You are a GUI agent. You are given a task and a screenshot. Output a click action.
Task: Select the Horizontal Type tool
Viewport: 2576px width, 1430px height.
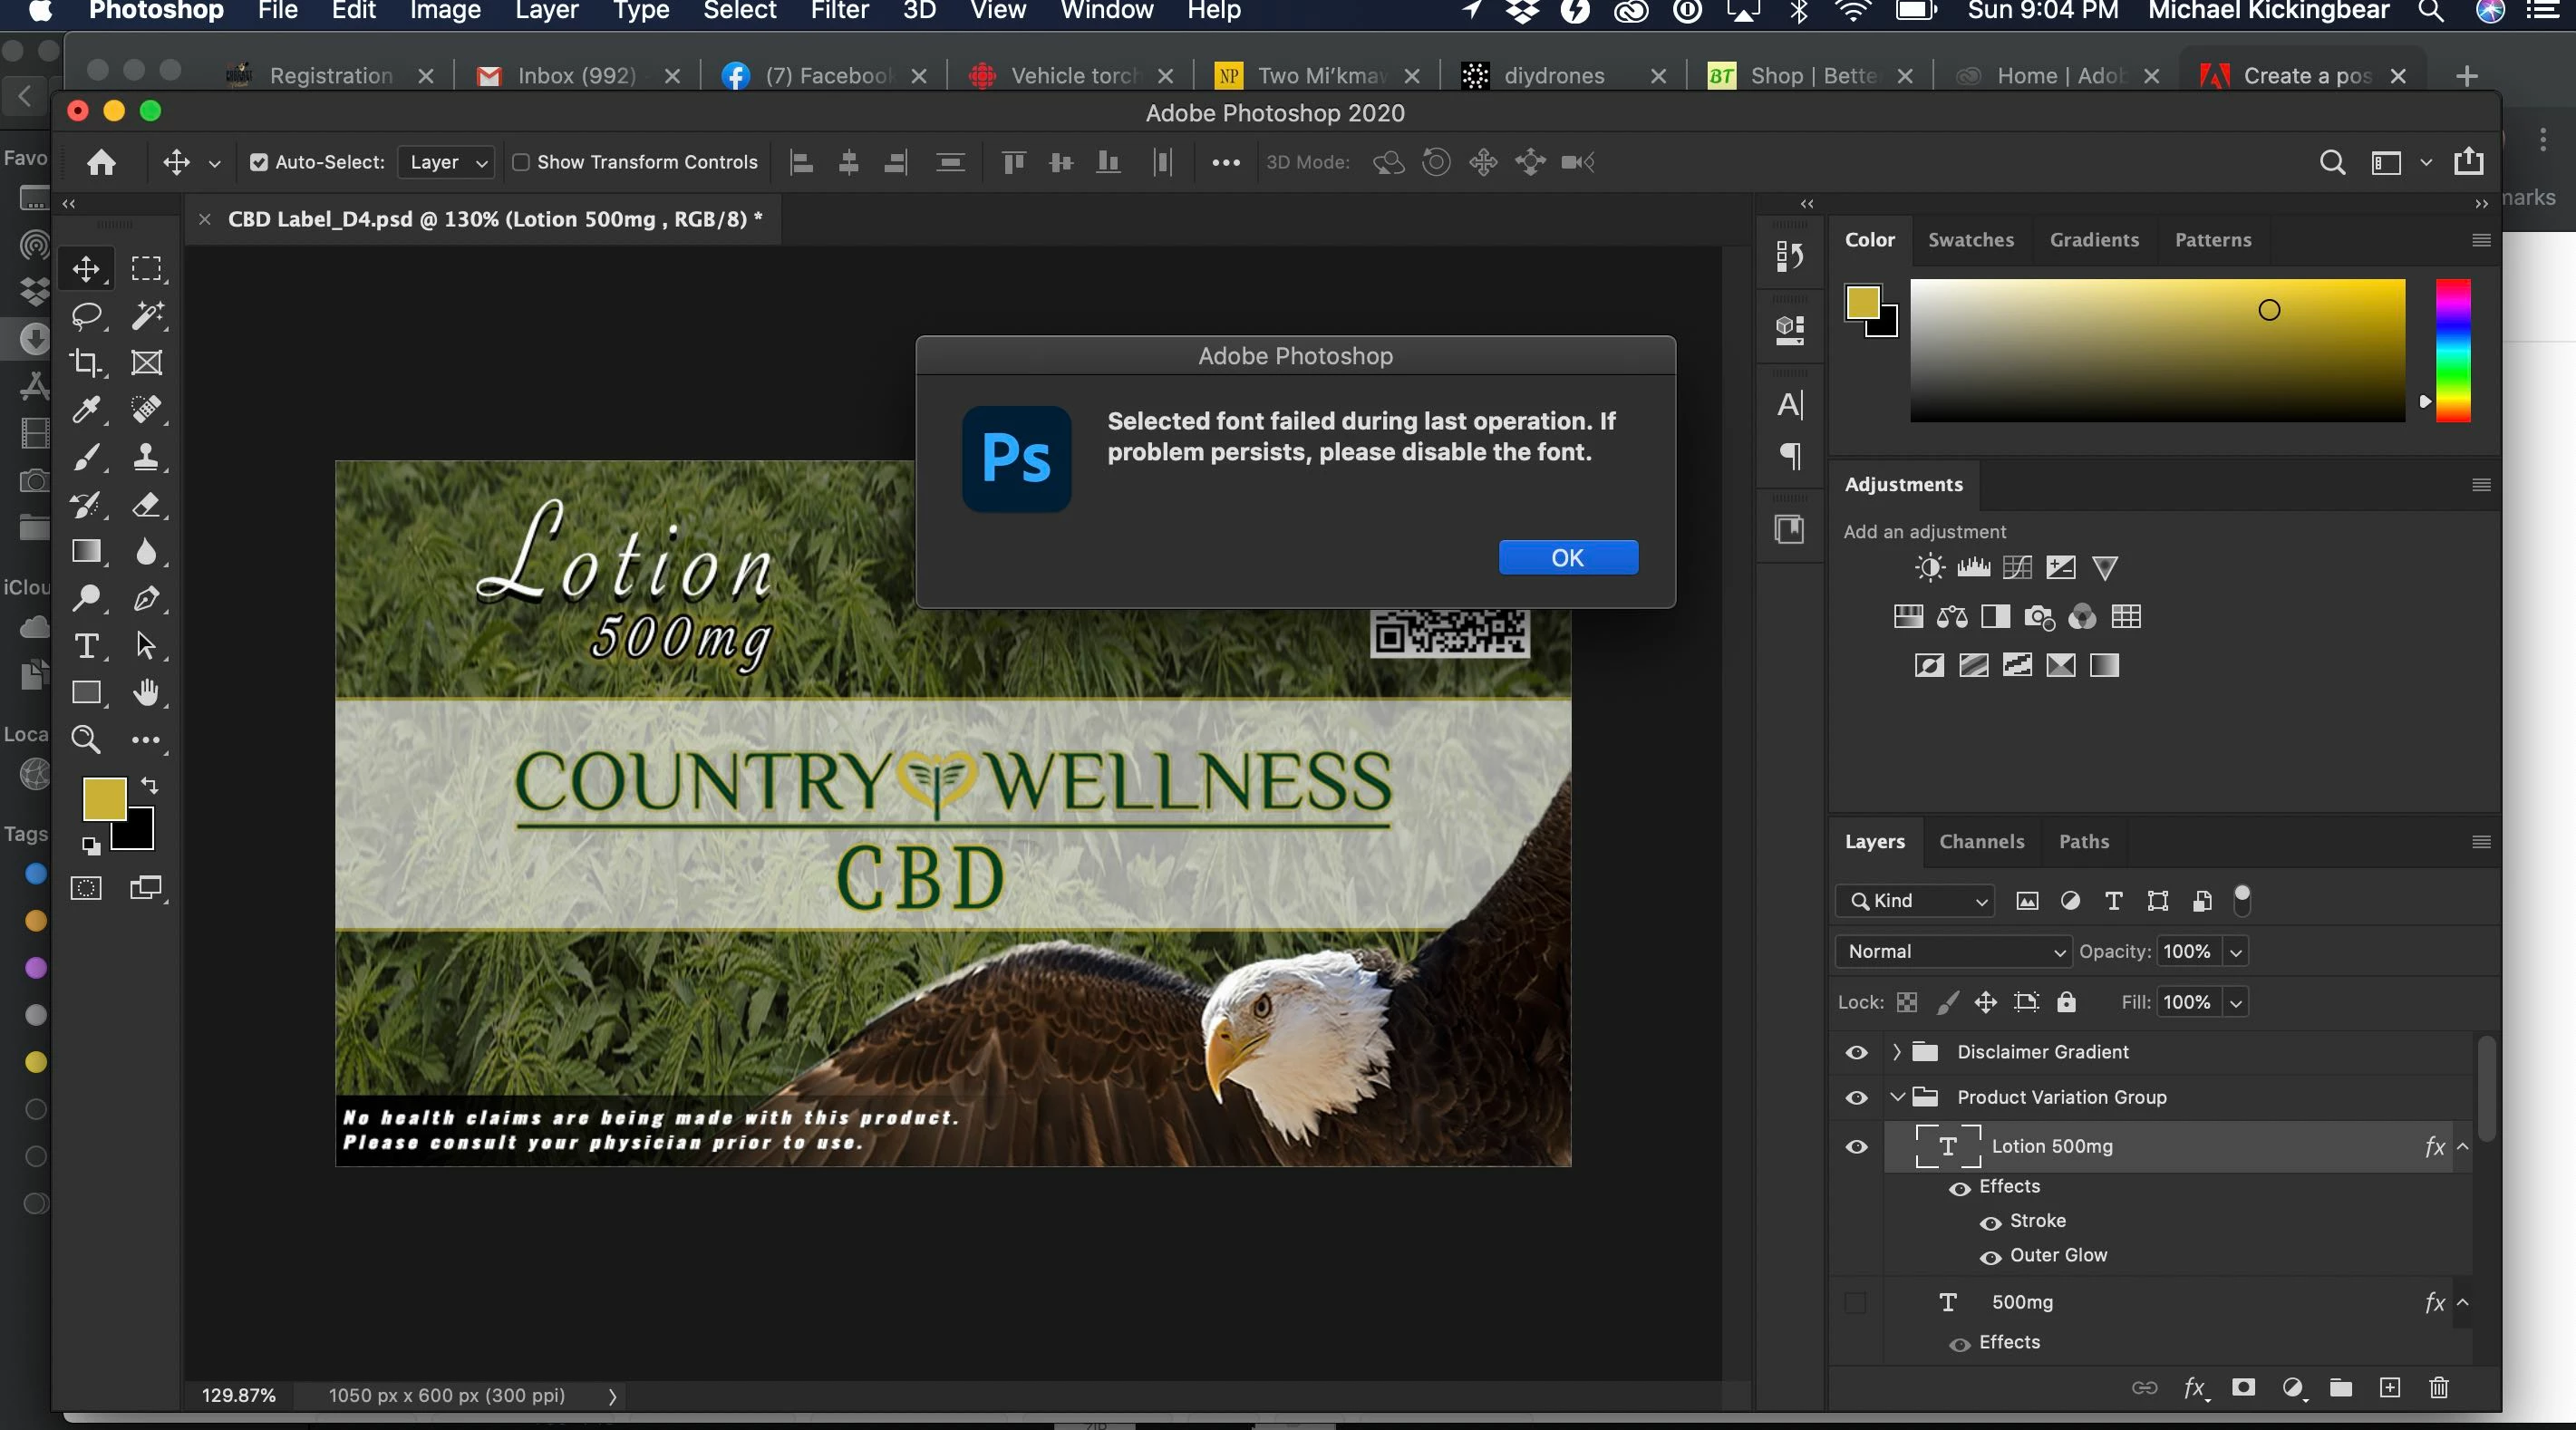click(86, 646)
